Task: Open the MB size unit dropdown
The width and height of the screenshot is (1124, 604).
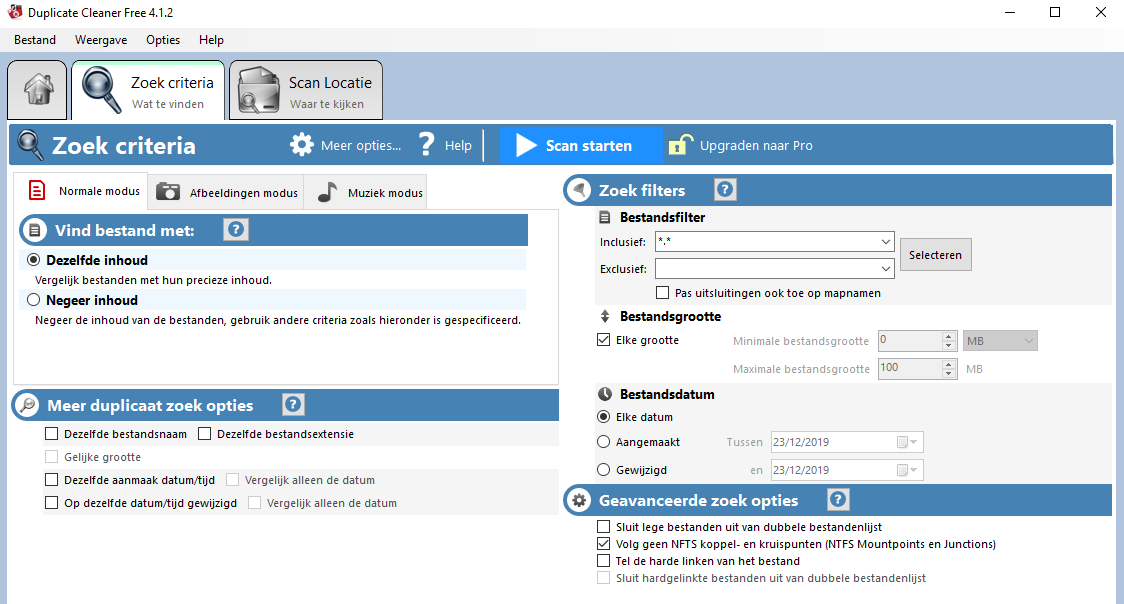Action: point(1000,341)
